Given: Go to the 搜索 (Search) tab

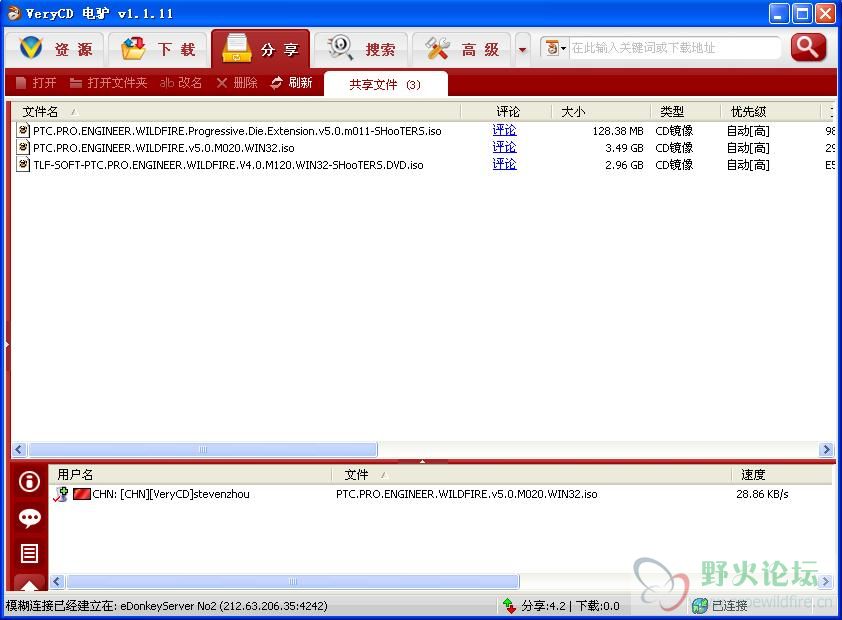Looking at the screenshot, I should (x=361, y=49).
